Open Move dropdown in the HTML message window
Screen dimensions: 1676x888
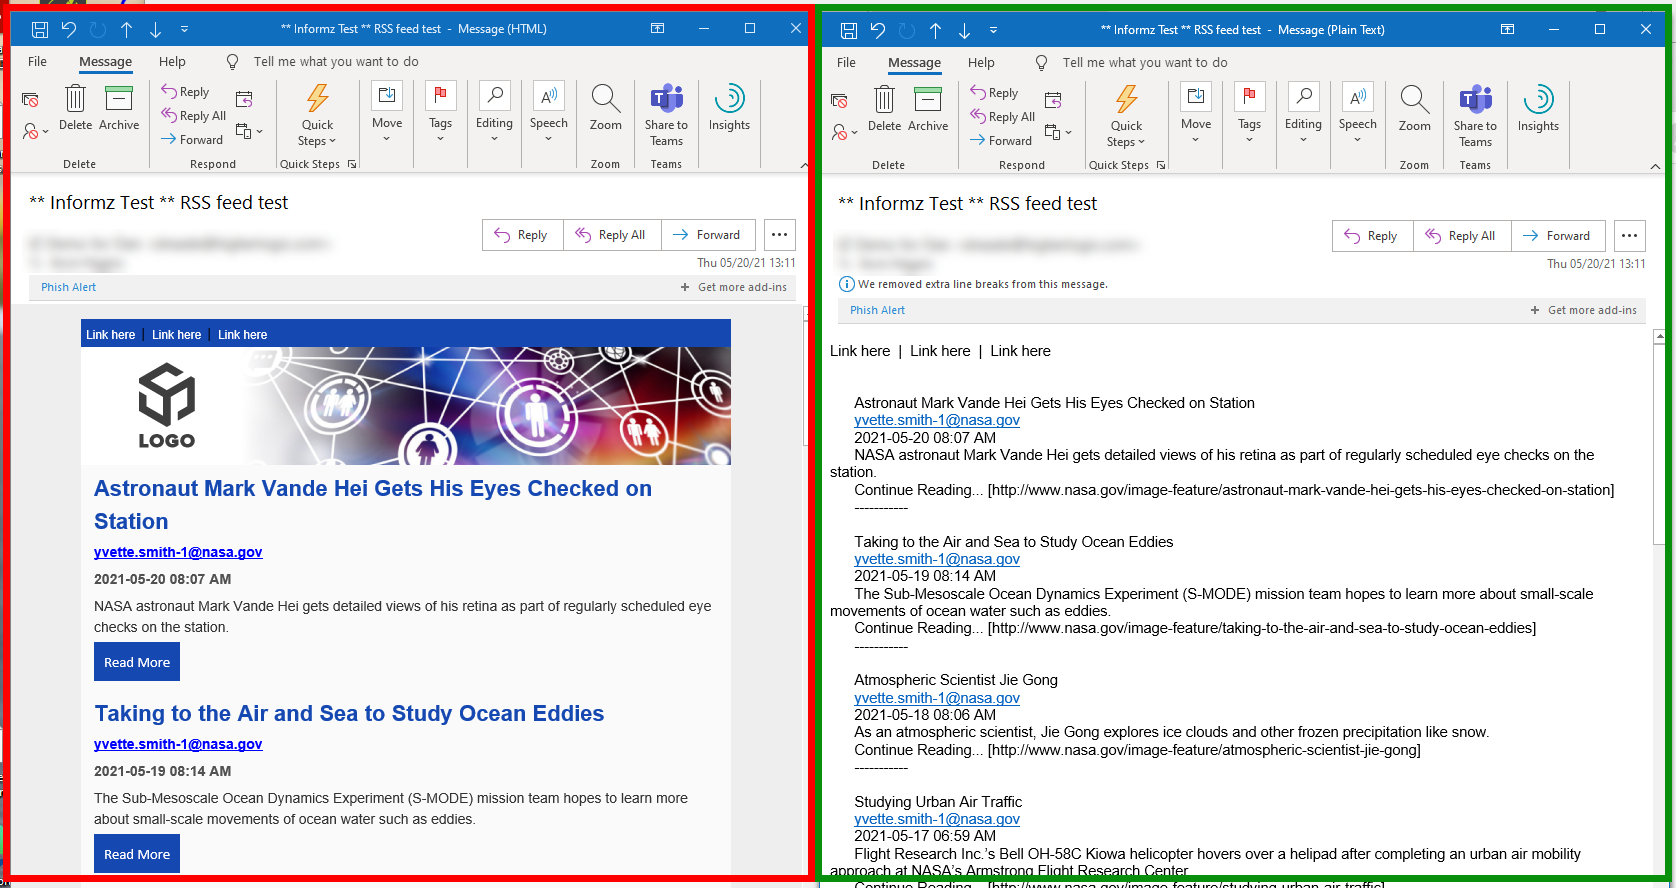387,113
